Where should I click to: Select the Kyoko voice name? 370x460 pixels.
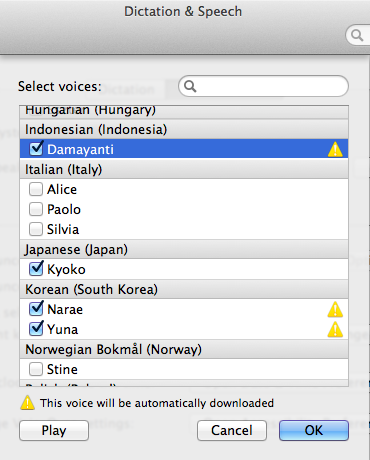pos(66,269)
